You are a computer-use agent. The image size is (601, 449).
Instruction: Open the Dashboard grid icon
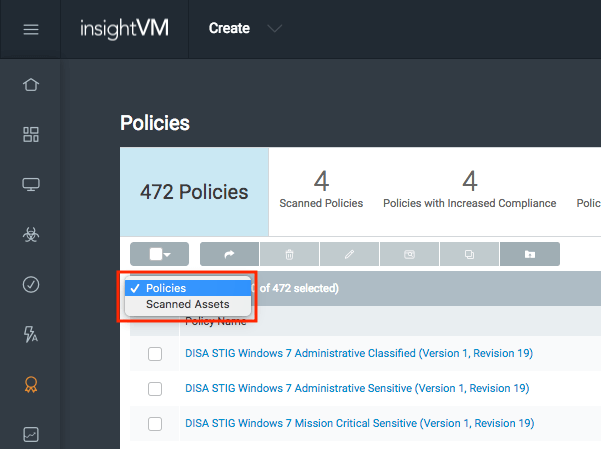30,134
